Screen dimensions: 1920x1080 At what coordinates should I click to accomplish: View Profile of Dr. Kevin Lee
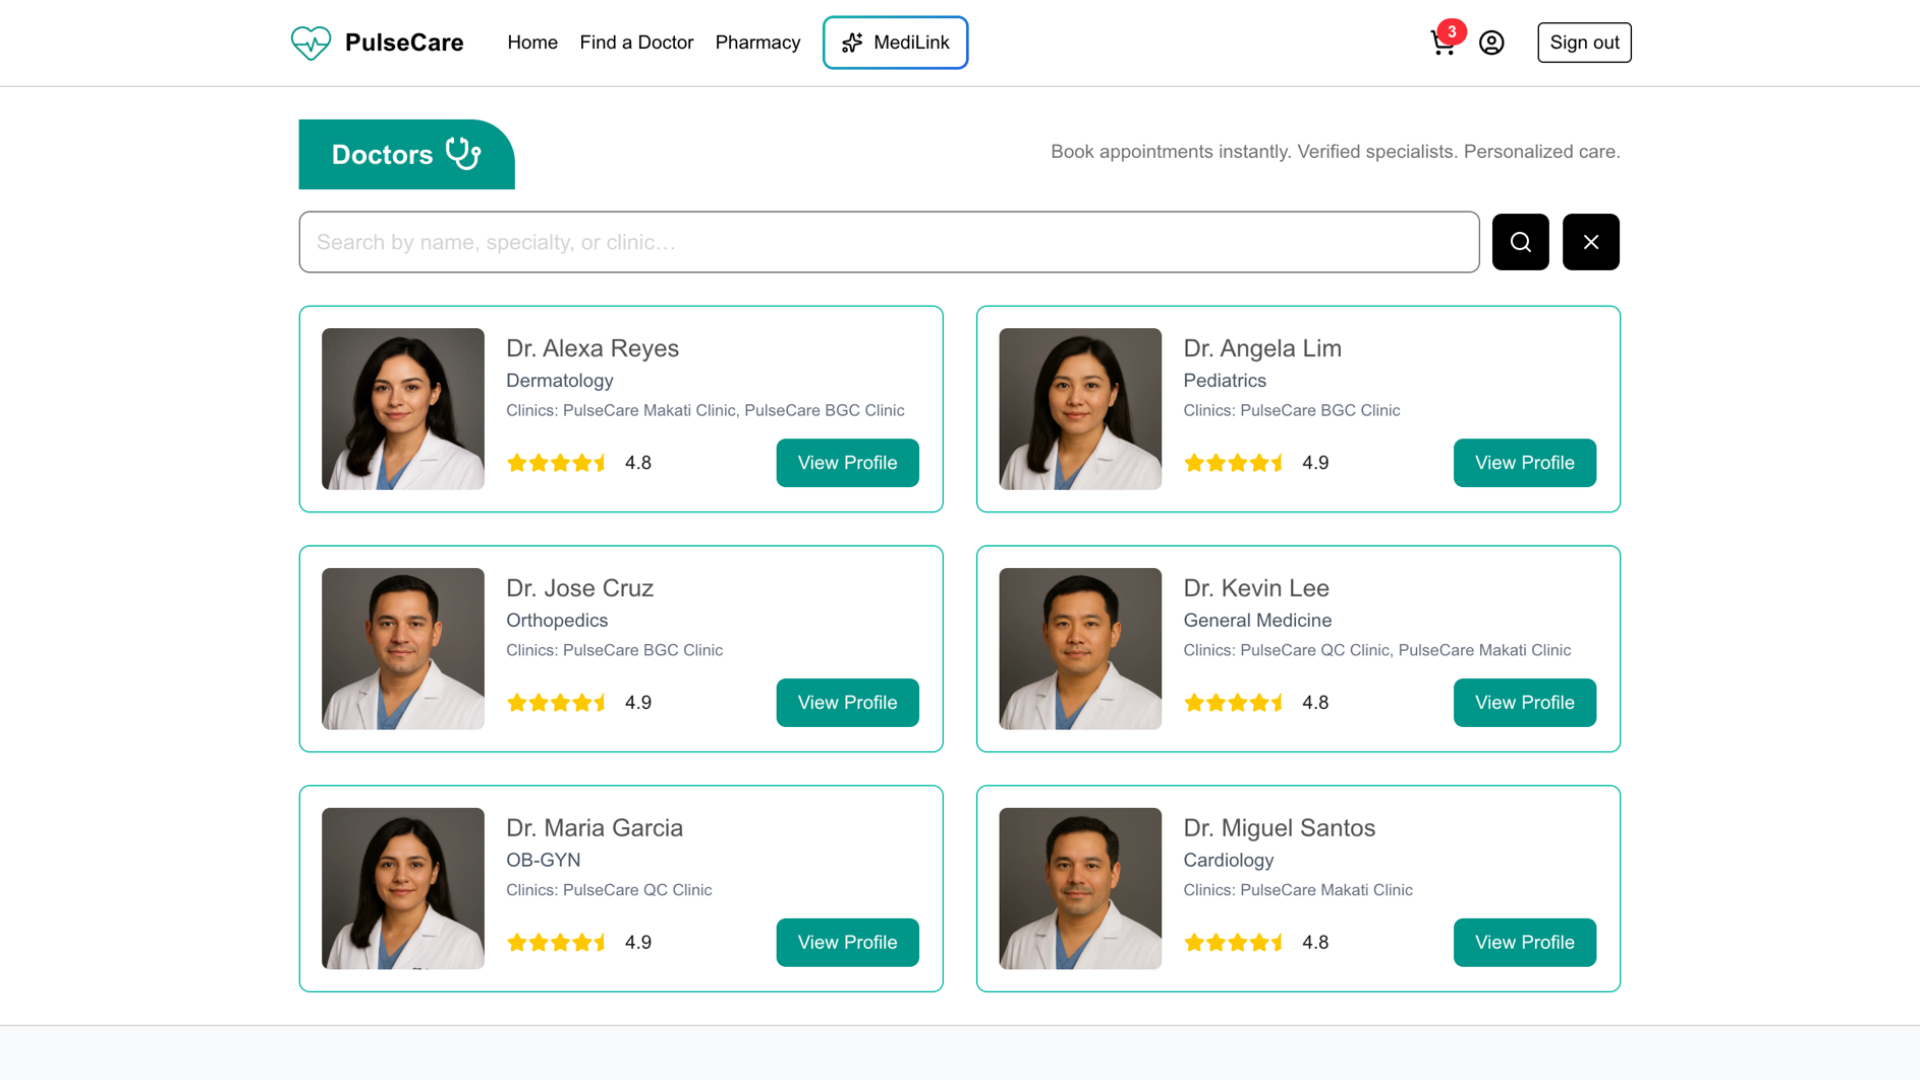[x=1524, y=703]
